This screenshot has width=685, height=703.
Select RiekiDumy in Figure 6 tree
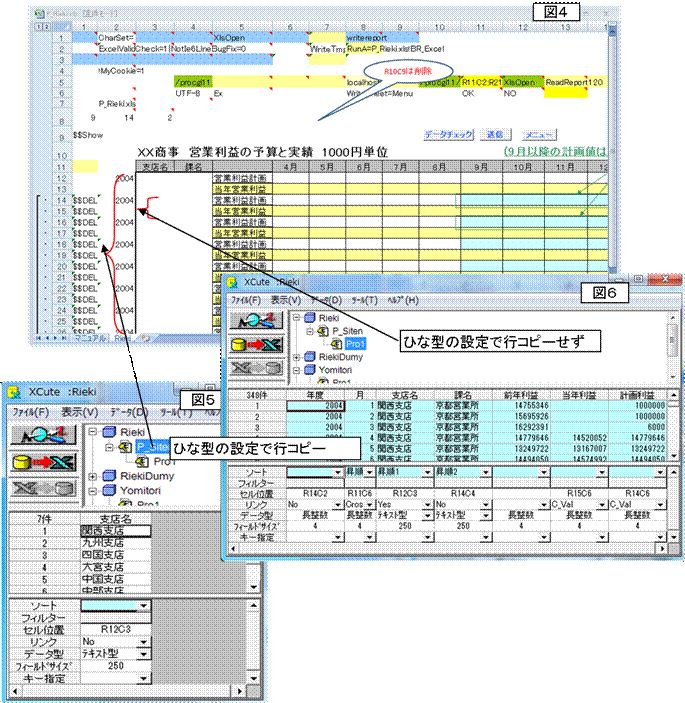[x=341, y=357]
